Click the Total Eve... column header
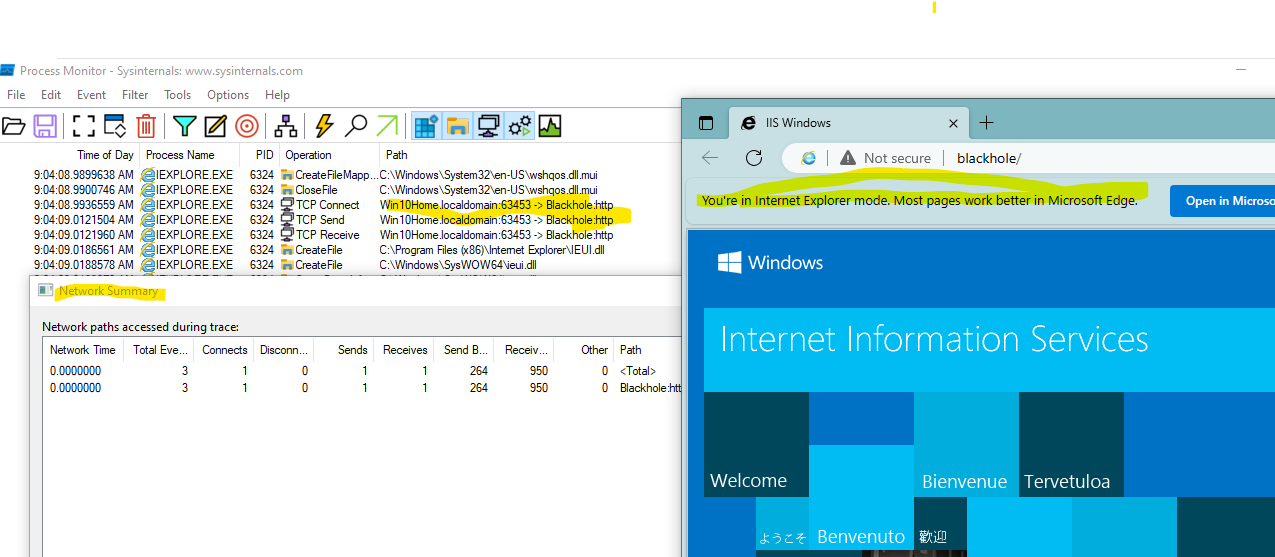This screenshot has height=557, width=1275. pos(158,350)
